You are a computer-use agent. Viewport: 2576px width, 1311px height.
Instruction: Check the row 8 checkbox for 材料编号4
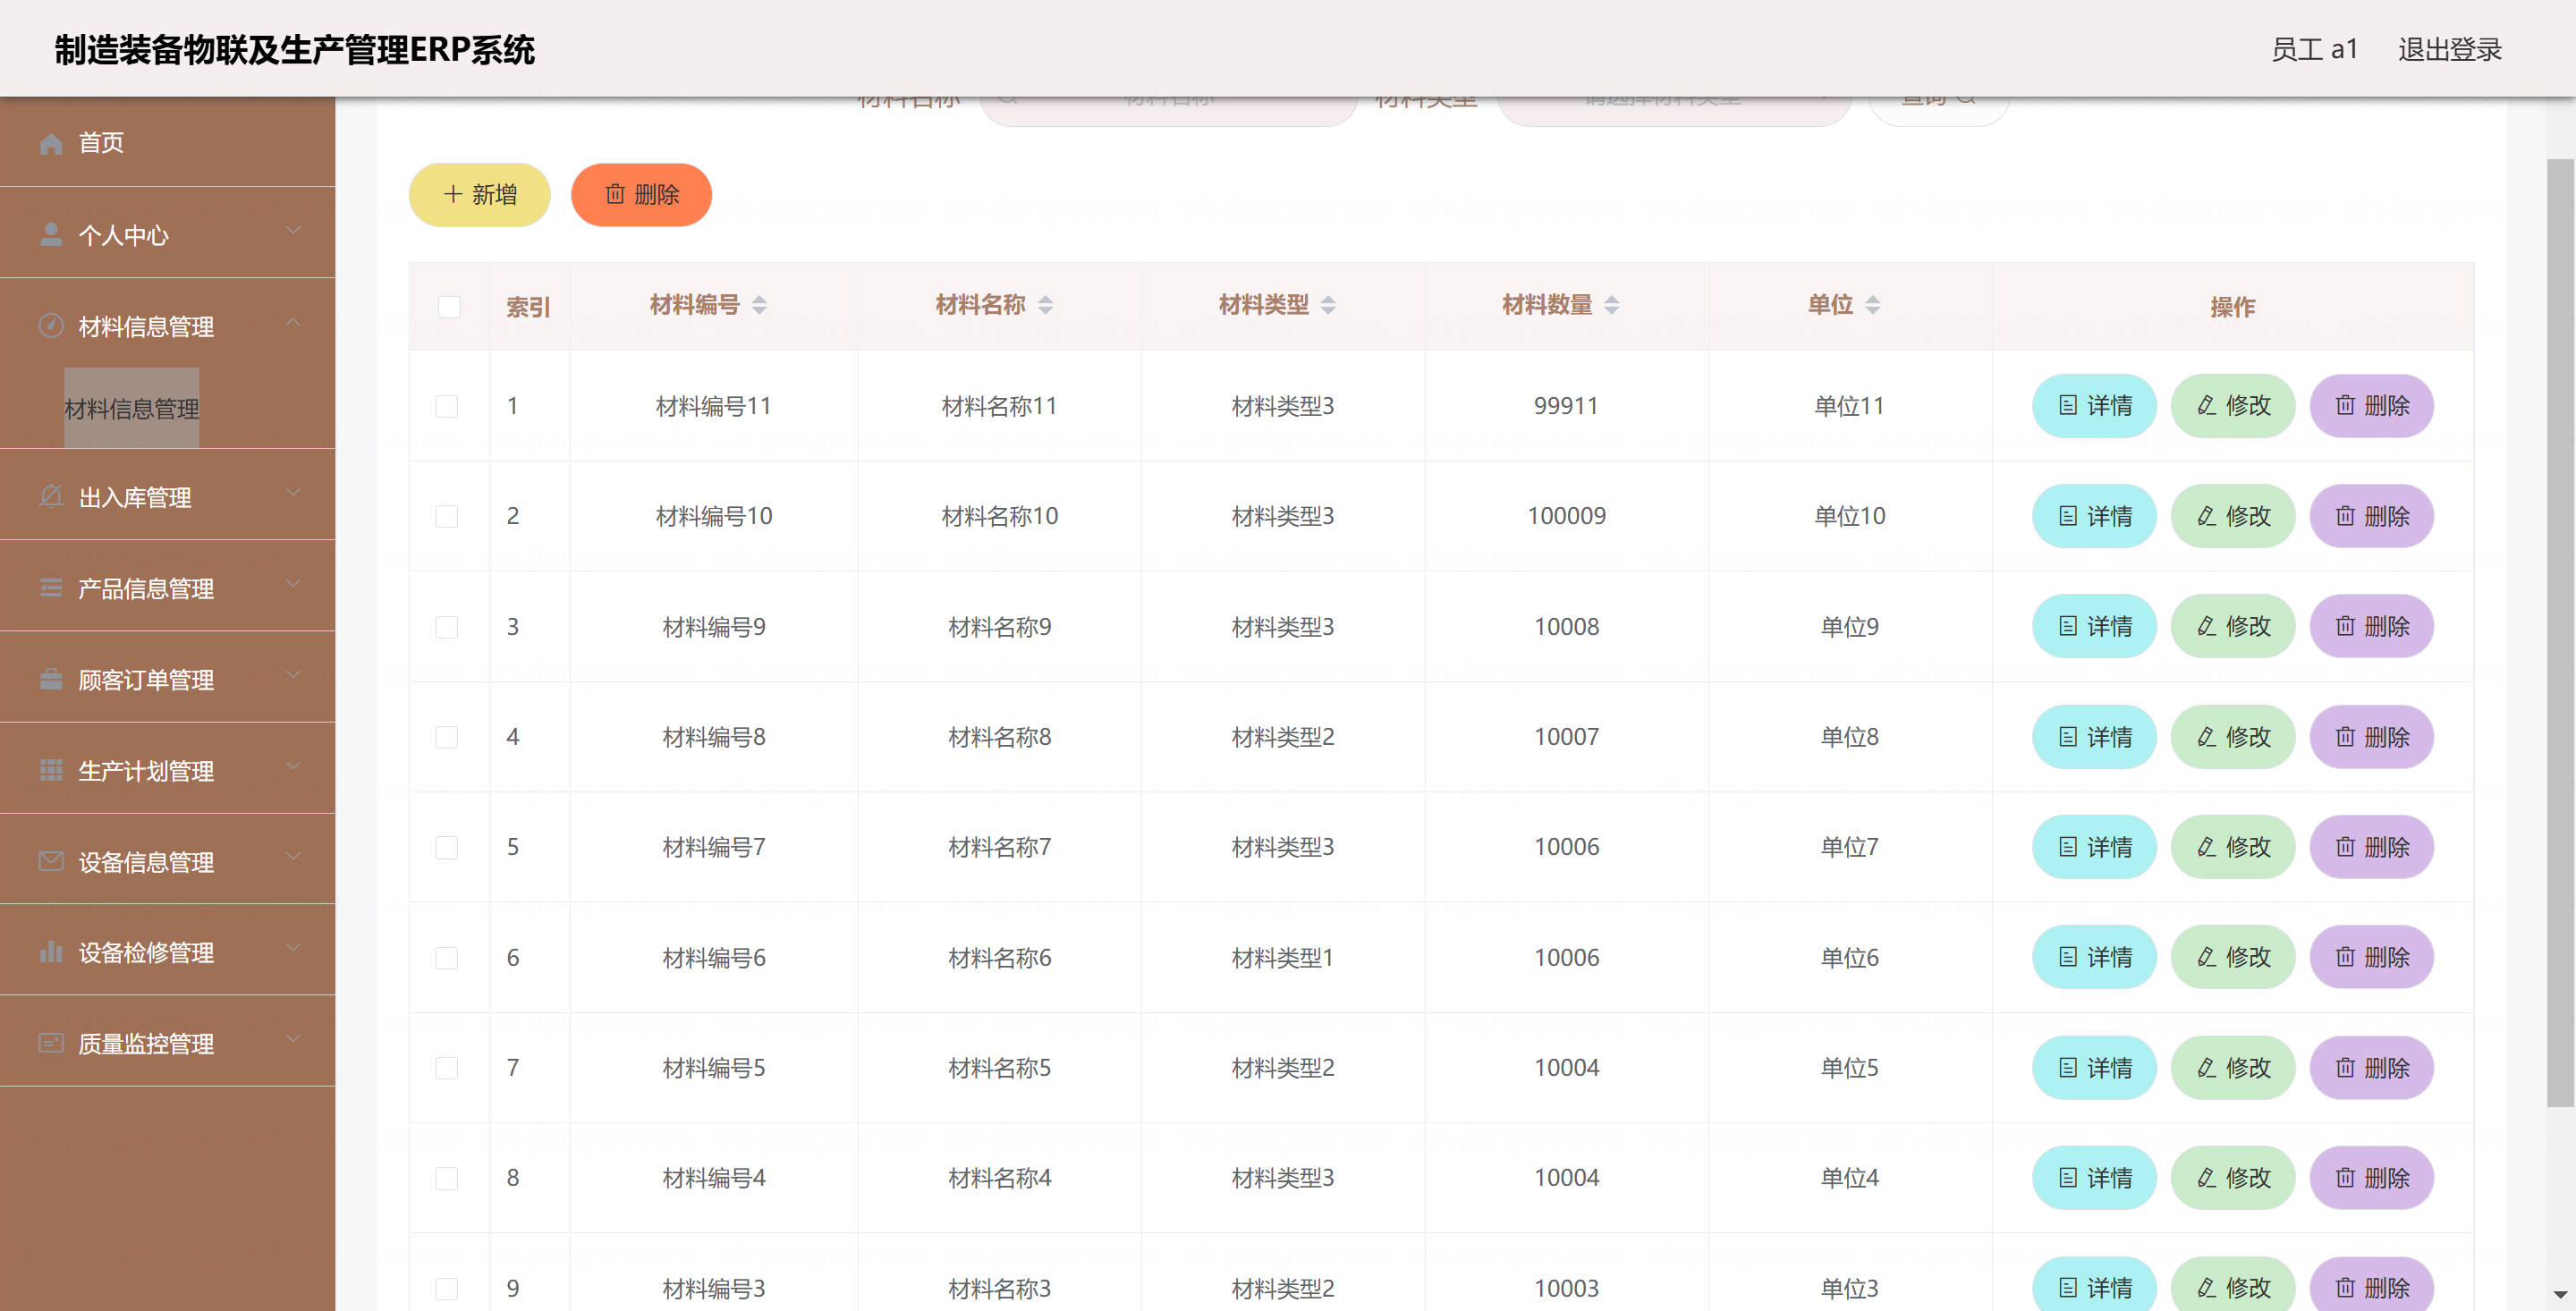click(447, 1178)
